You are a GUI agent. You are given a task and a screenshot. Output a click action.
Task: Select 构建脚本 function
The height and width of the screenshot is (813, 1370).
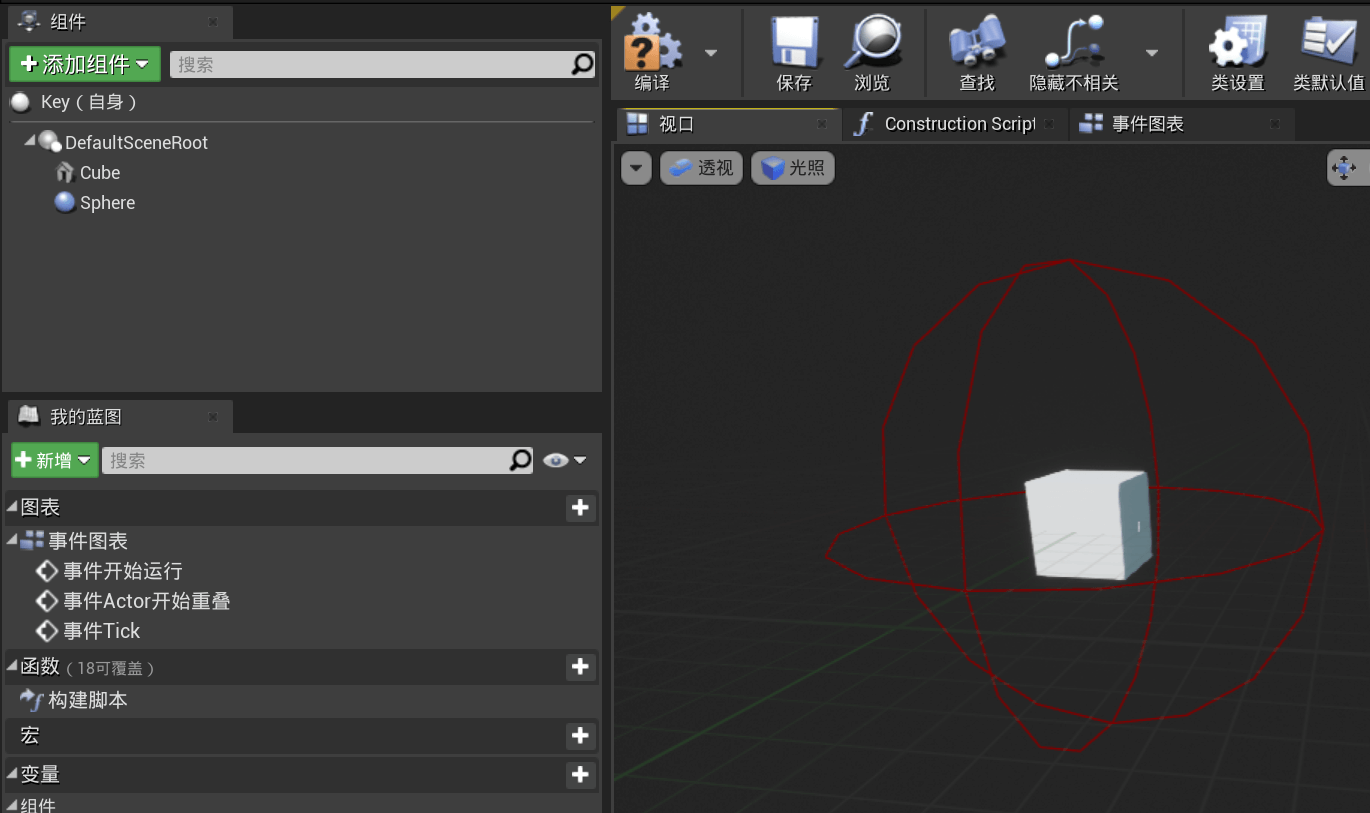point(88,700)
